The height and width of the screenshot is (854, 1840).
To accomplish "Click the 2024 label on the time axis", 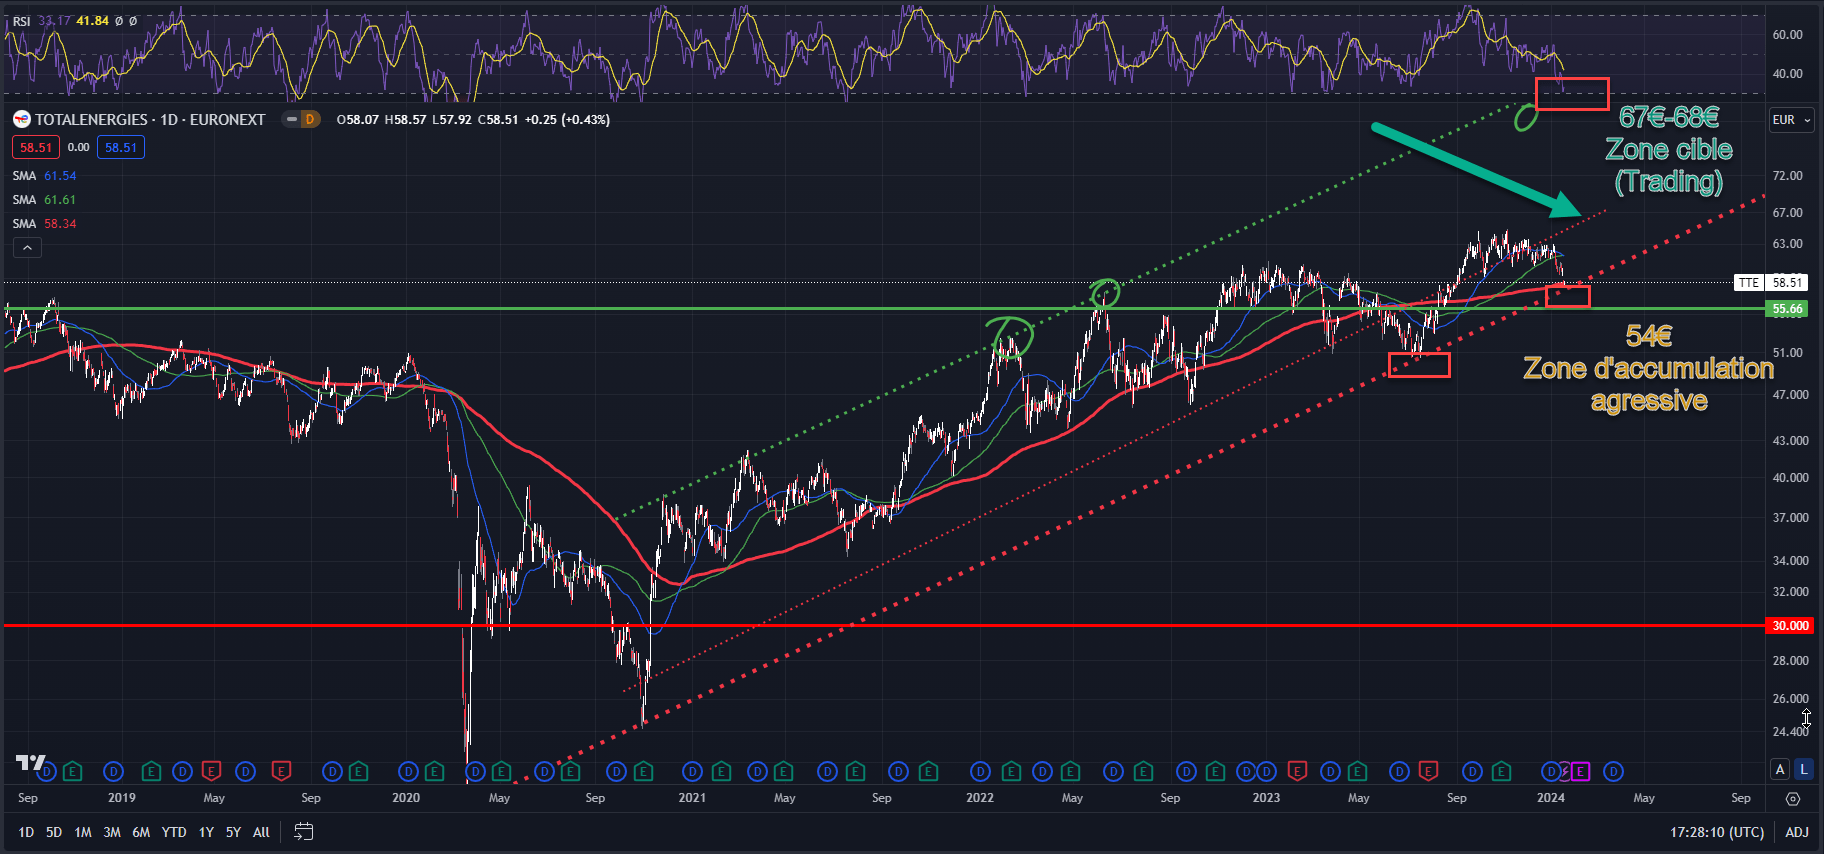I will click(x=1551, y=798).
